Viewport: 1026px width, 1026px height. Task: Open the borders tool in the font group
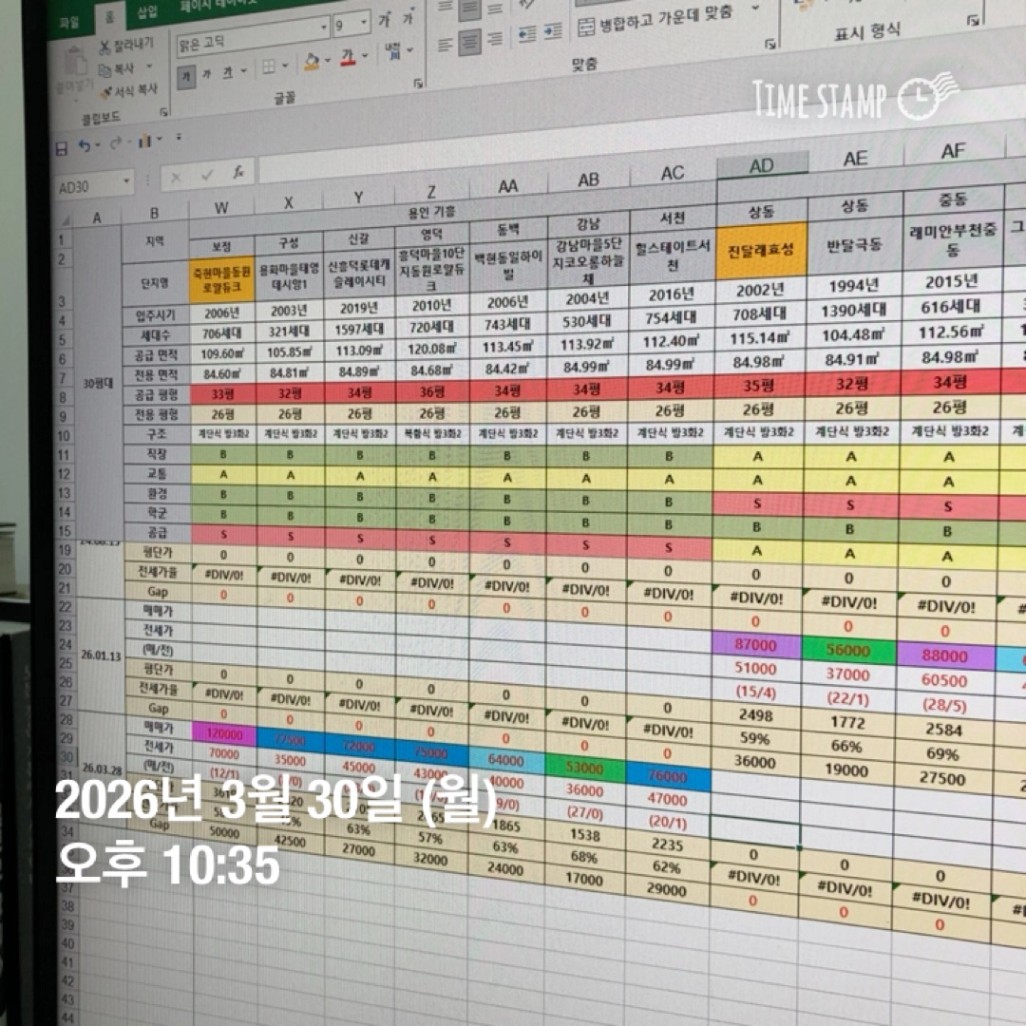tap(269, 67)
